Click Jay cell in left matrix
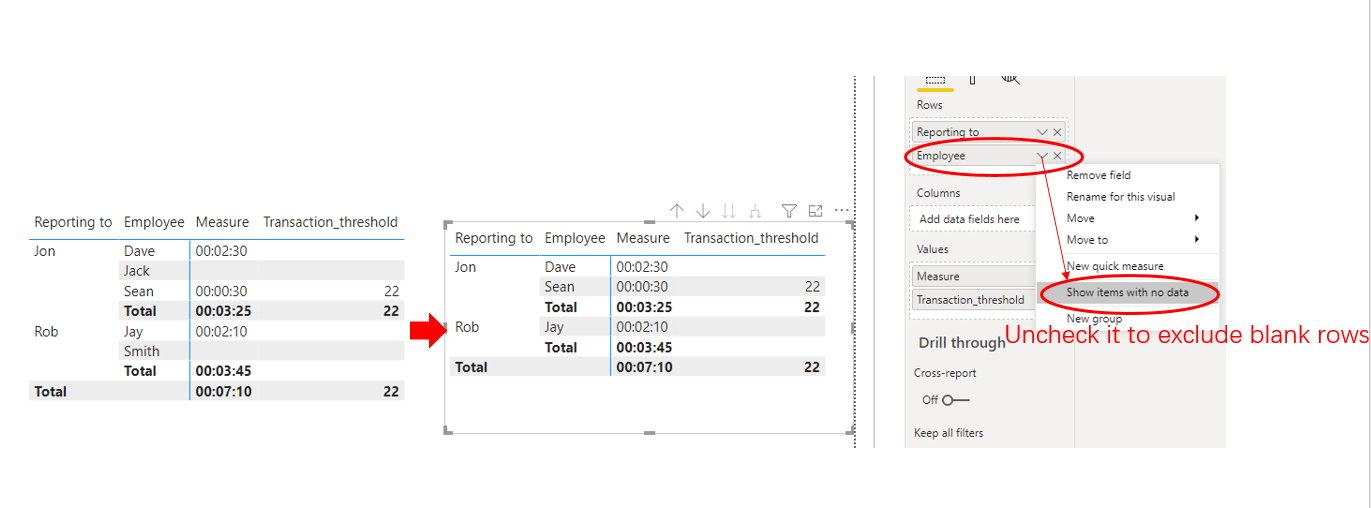Screen dimensions: 1371x508 [134, 331]
